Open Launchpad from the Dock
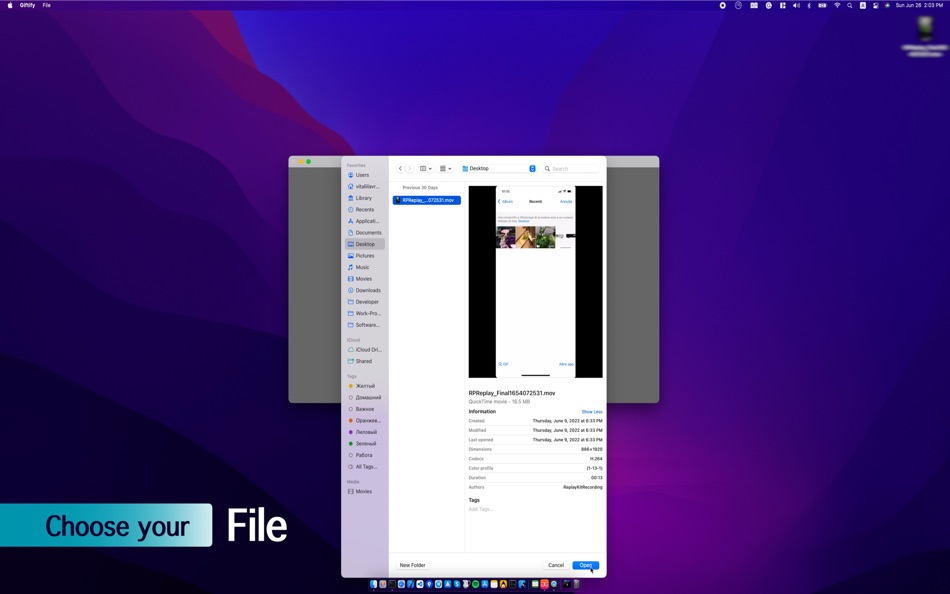Viewport: 950px width, 594px height. pyautogui.click(x=383, y=584)
